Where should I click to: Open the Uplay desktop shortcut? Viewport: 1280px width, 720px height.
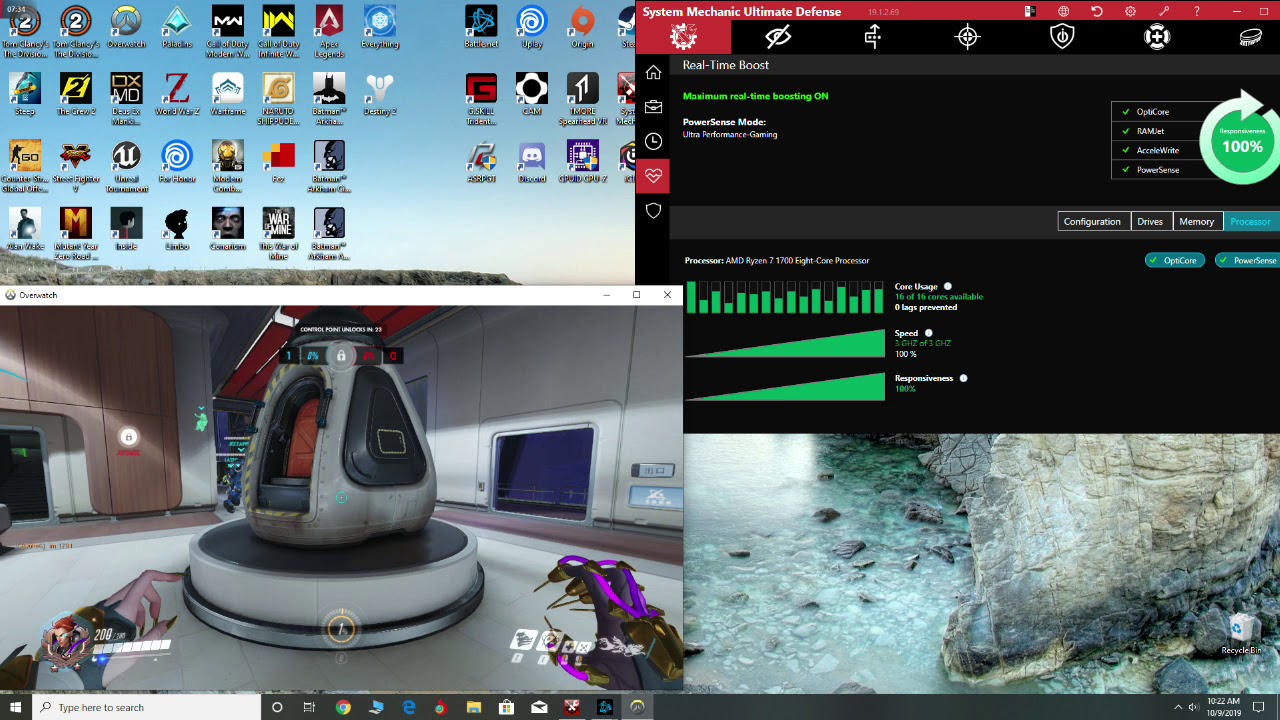(x=532, y=27)
